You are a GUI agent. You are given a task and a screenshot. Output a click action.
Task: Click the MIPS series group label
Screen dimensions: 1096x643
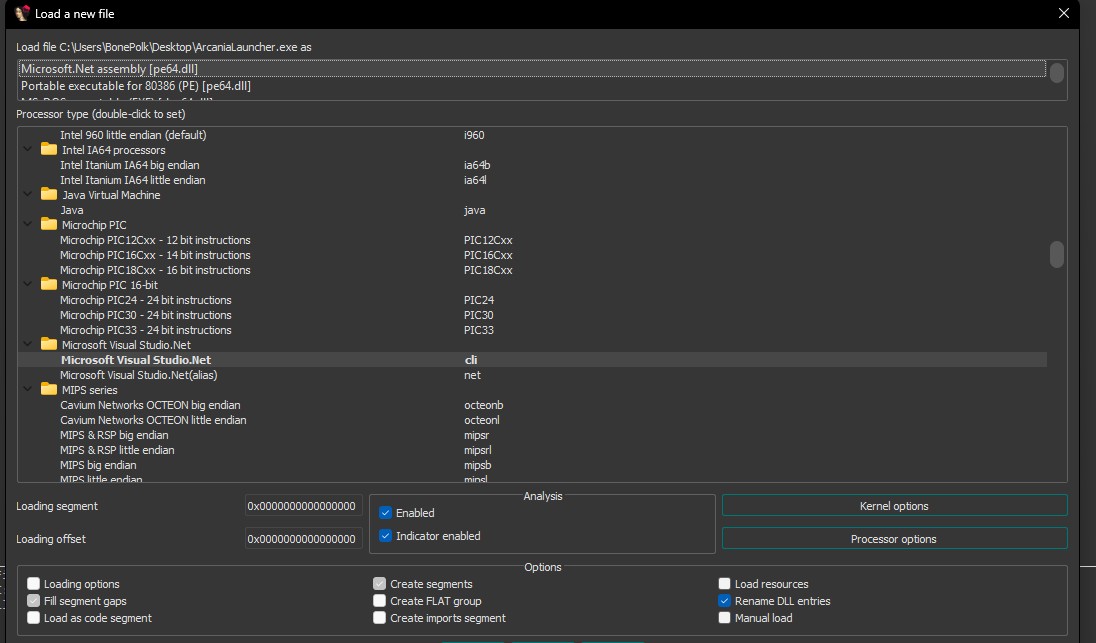tap(89, 390)
